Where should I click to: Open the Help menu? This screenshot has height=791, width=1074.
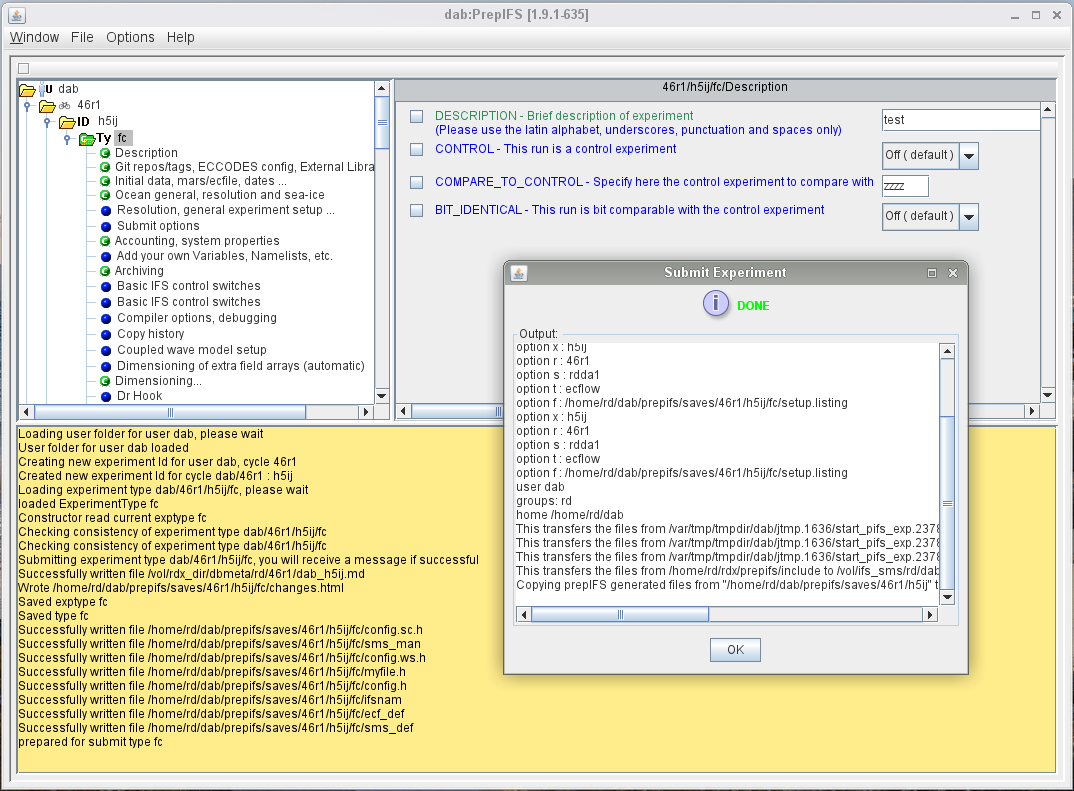pyautogui.click(x=181, y=37)
